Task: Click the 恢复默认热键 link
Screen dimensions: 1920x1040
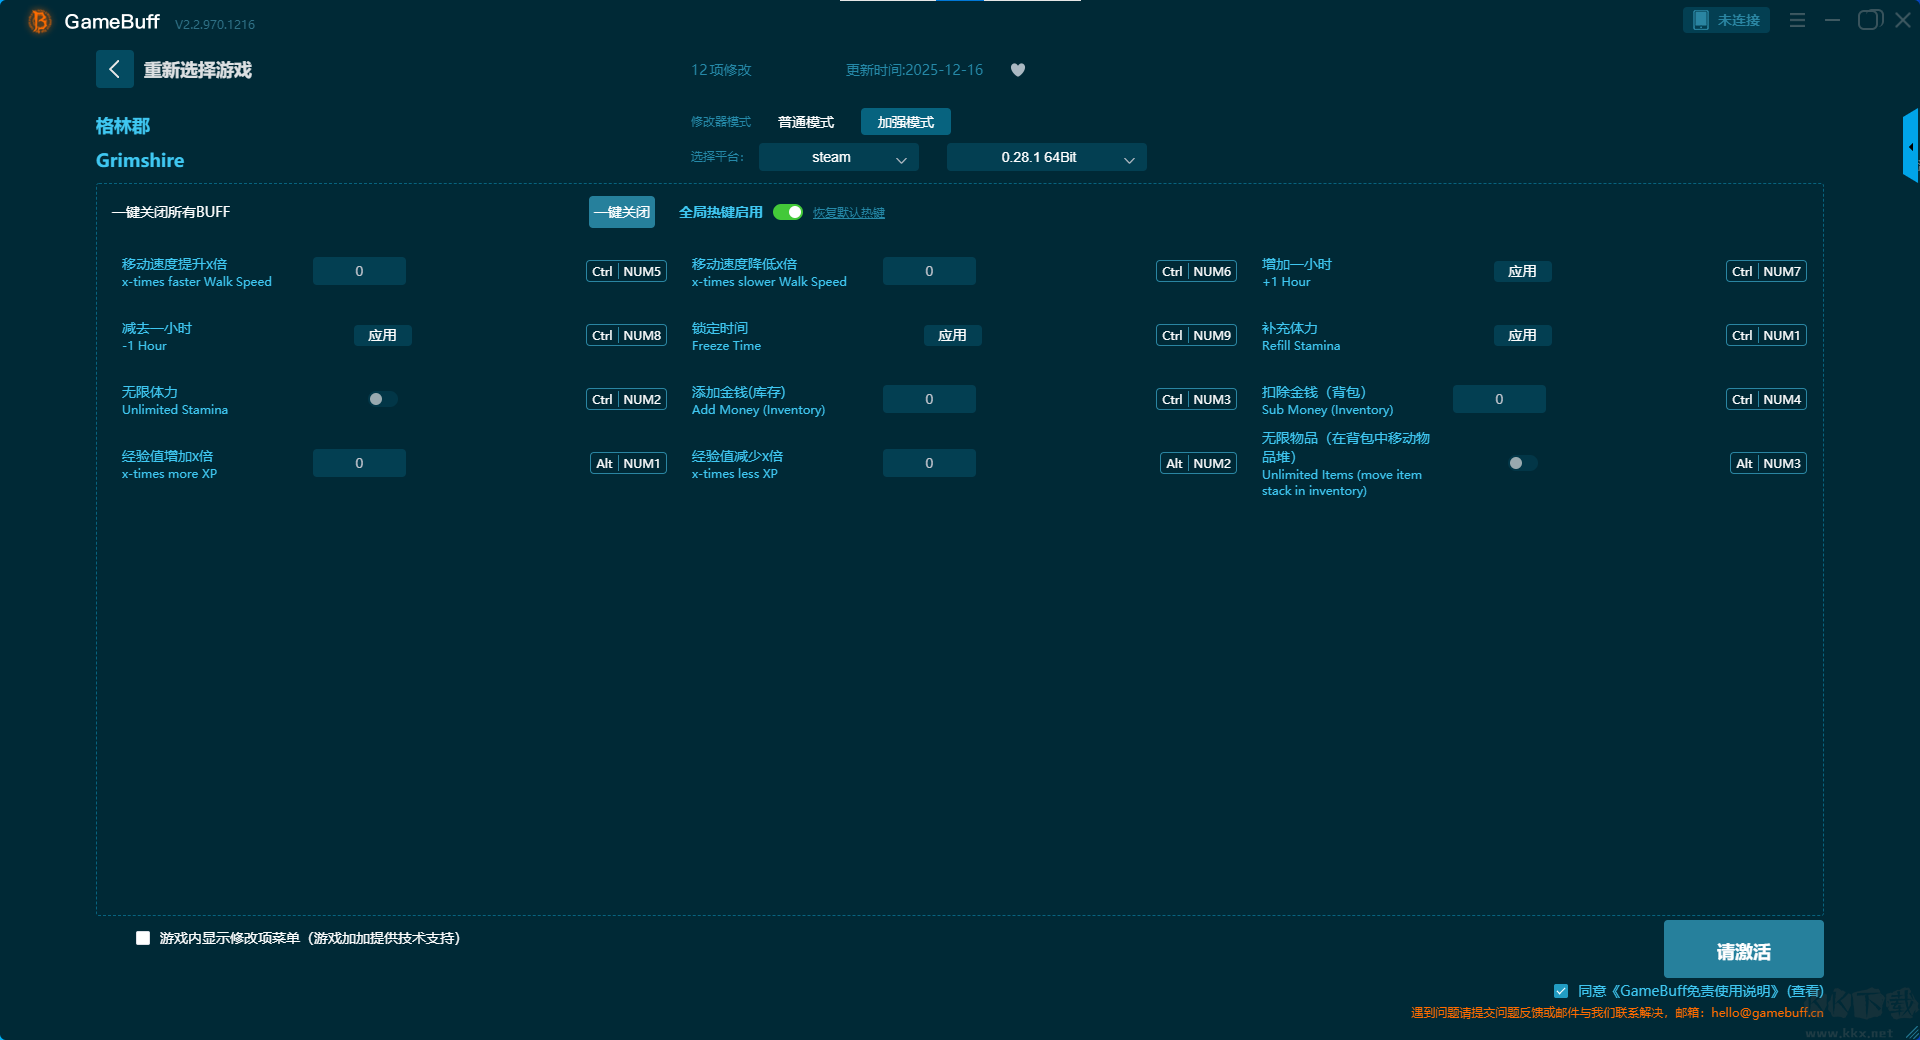Action: 849,213
